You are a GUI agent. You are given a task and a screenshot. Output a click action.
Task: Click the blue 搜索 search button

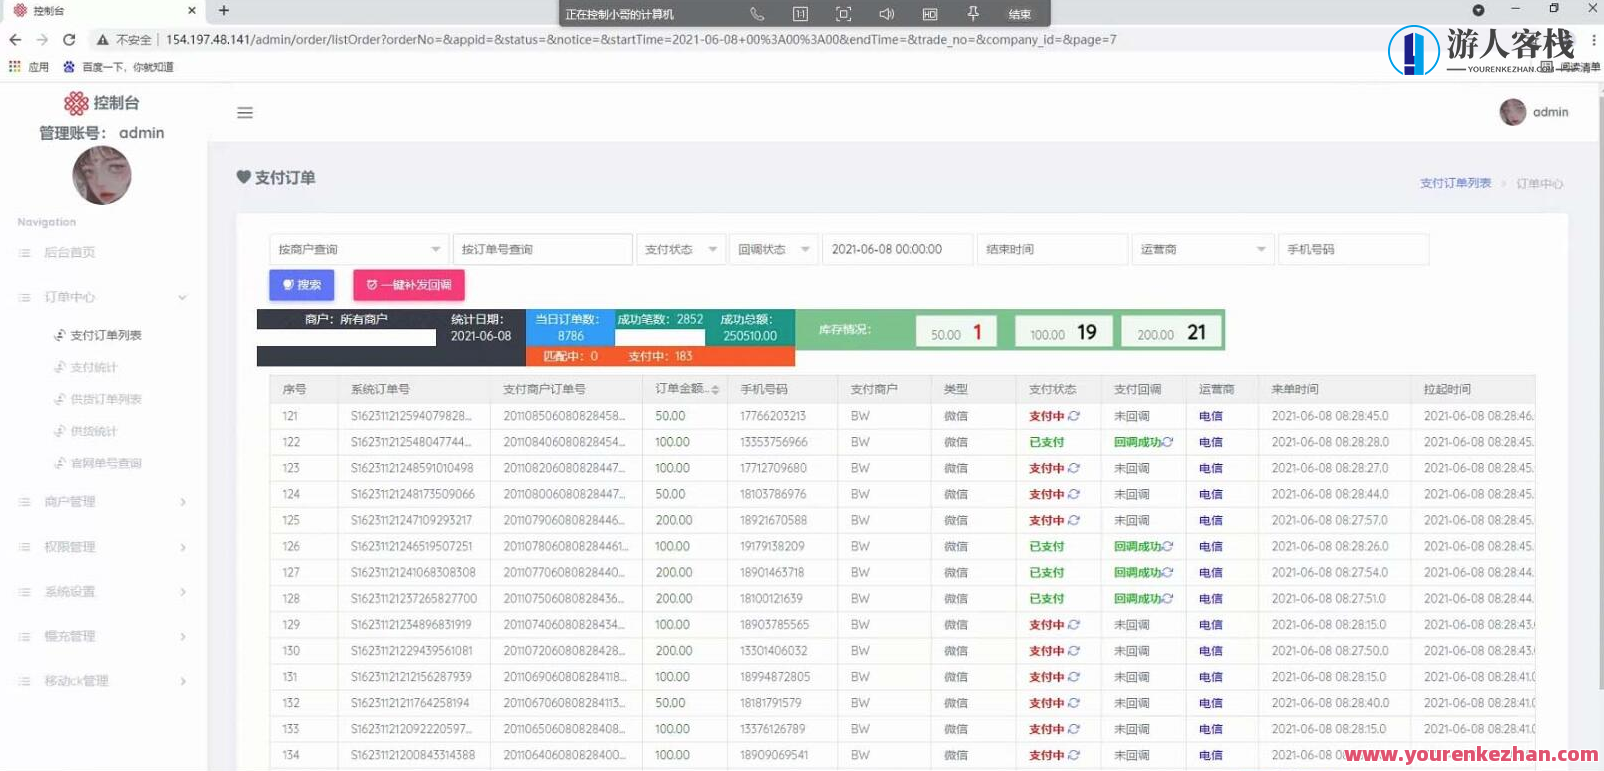[x=301, y=285]
